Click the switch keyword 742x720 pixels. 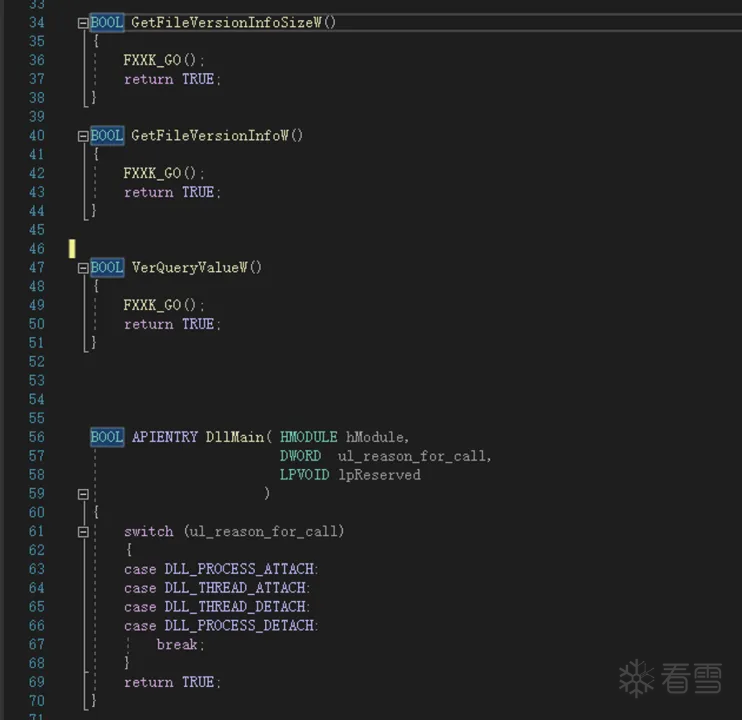tap(149, 531)
